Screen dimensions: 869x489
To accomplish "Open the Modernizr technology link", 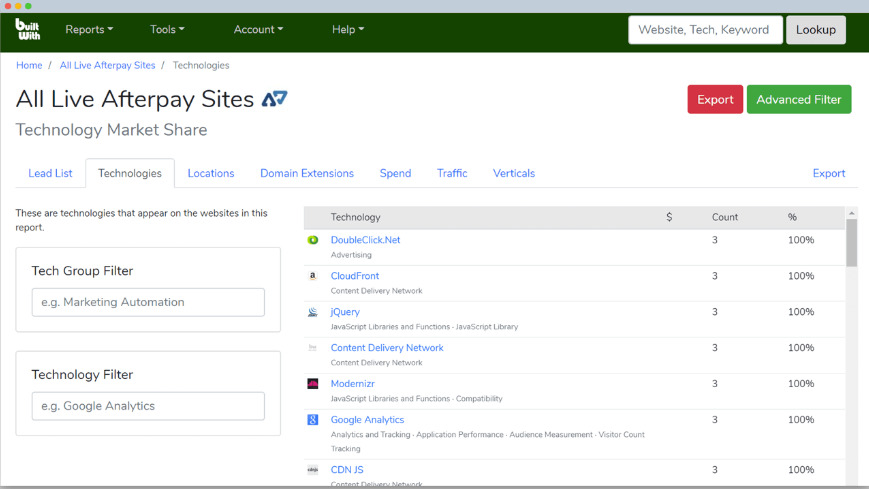I will 352,384.
